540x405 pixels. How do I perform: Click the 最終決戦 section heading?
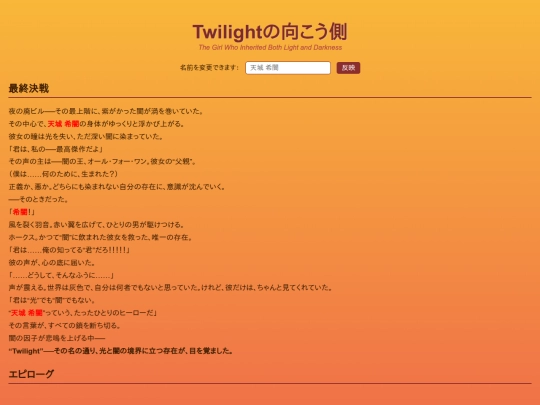(x=29, y=89)
